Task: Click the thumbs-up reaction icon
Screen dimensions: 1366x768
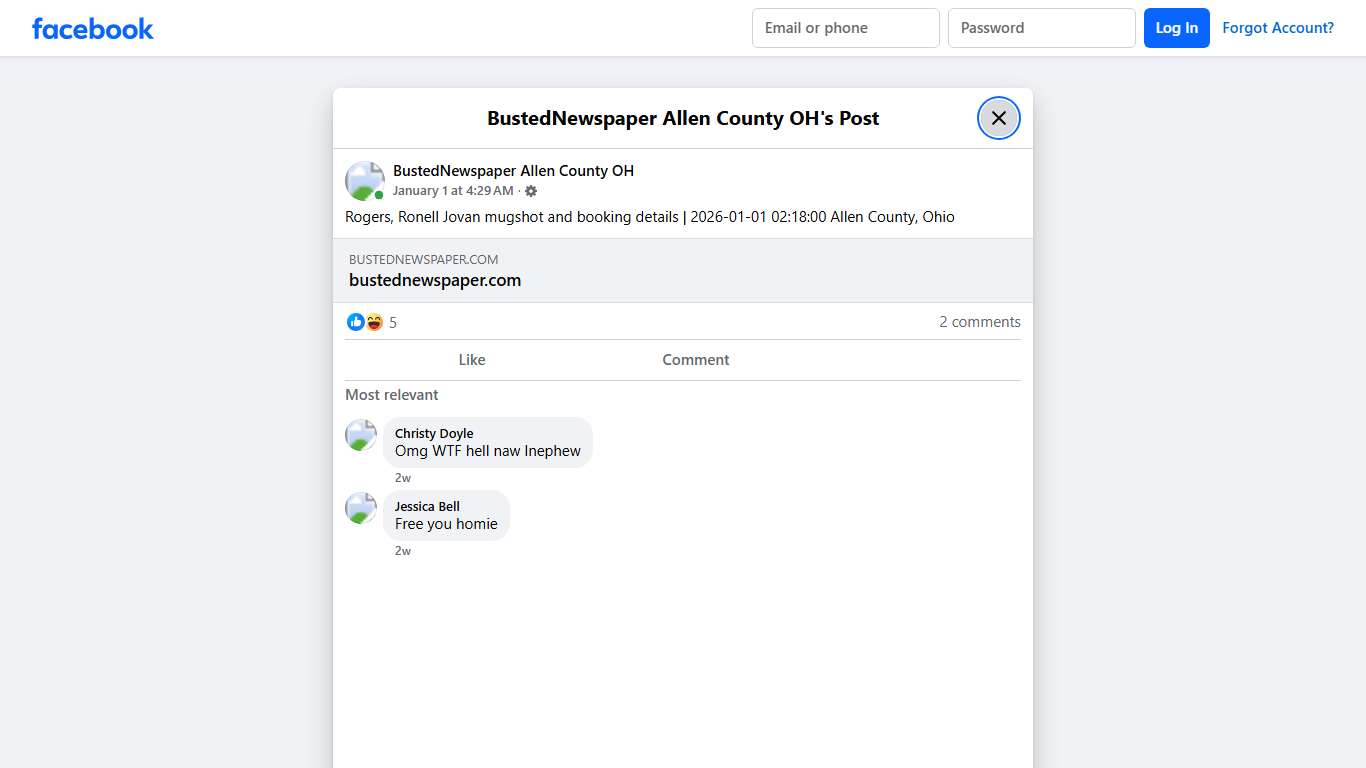Action: (x=356, y=322)
